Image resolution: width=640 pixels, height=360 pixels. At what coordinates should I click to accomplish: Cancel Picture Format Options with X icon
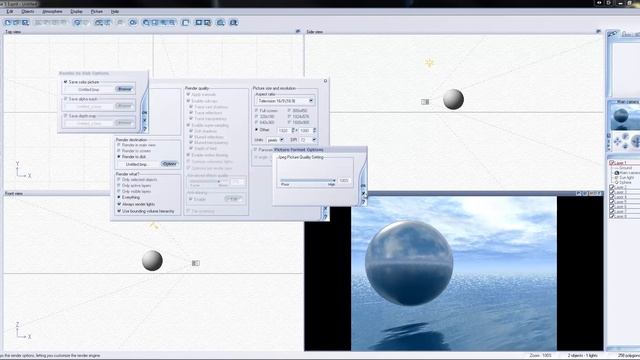tap(363, 193)
